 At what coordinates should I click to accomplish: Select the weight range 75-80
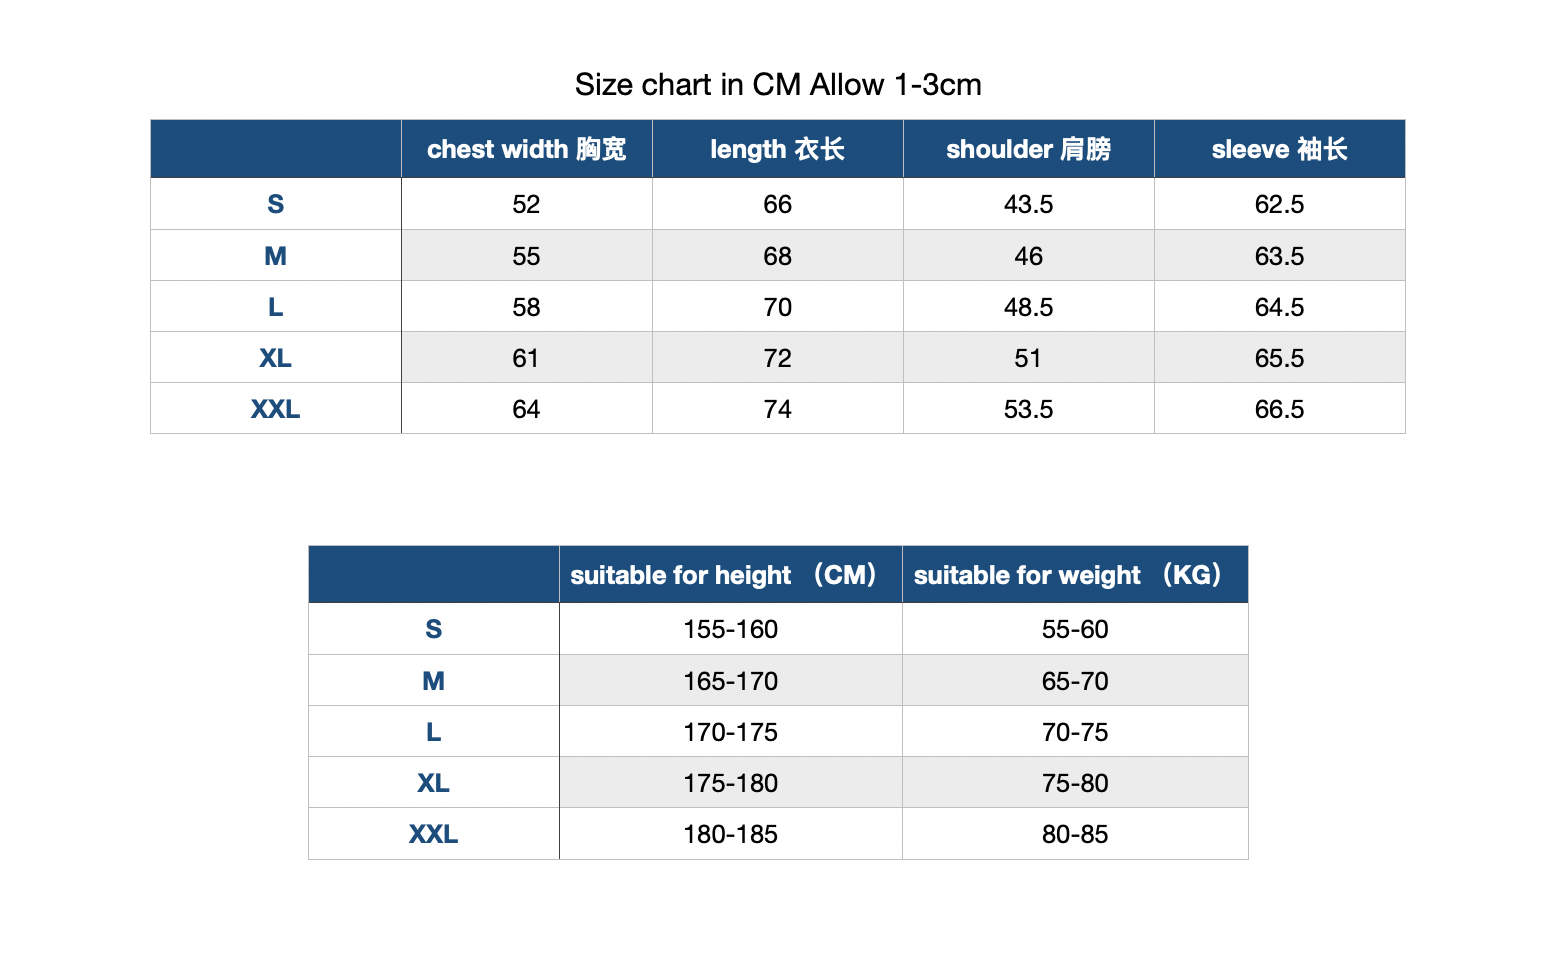coord(1075,783)
